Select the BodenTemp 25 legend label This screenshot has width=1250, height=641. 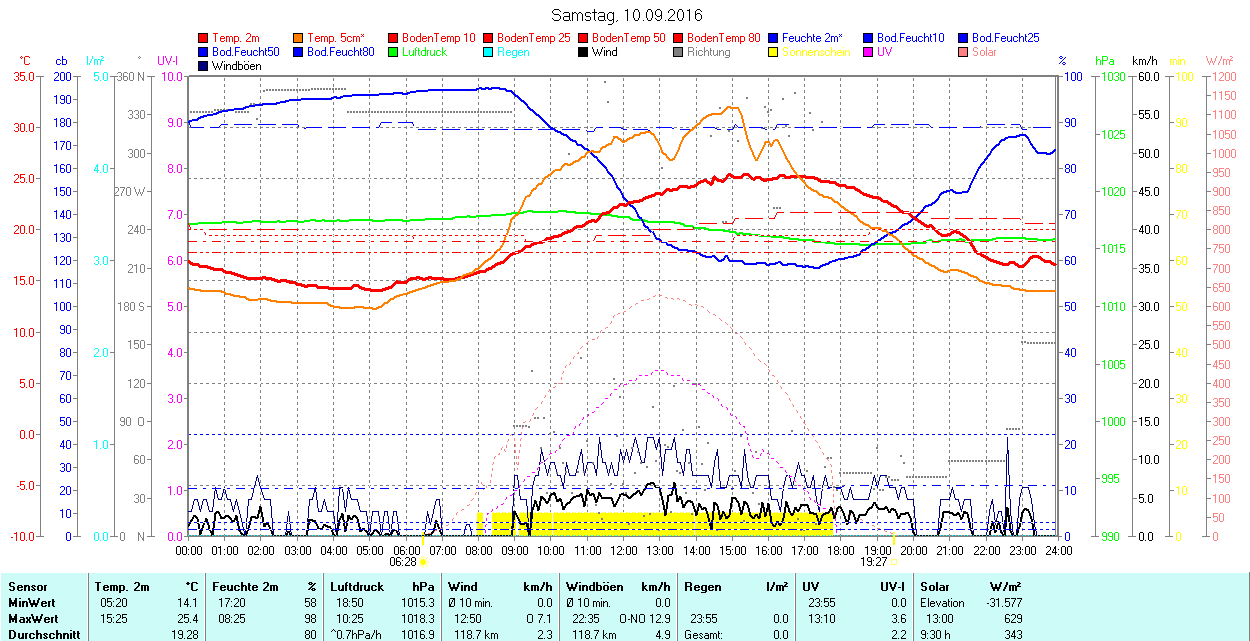tap(534, 37)
